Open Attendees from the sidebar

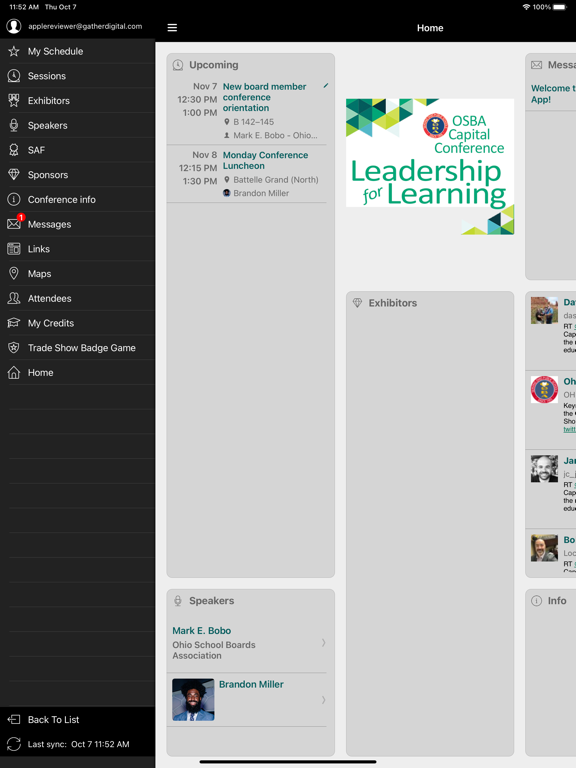pos(77,298)
